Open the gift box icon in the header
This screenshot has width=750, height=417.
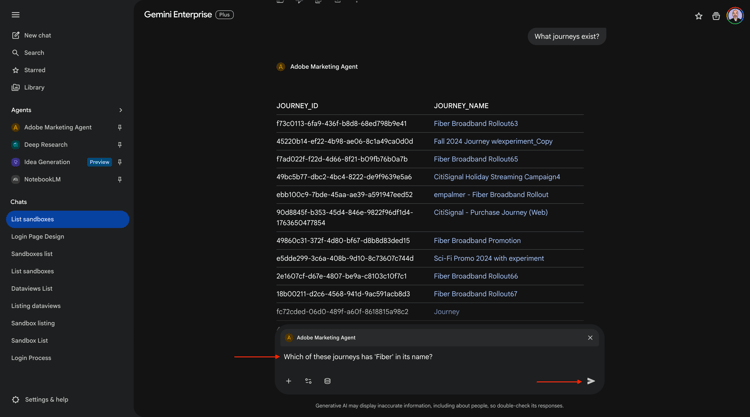tap(716, 16)
